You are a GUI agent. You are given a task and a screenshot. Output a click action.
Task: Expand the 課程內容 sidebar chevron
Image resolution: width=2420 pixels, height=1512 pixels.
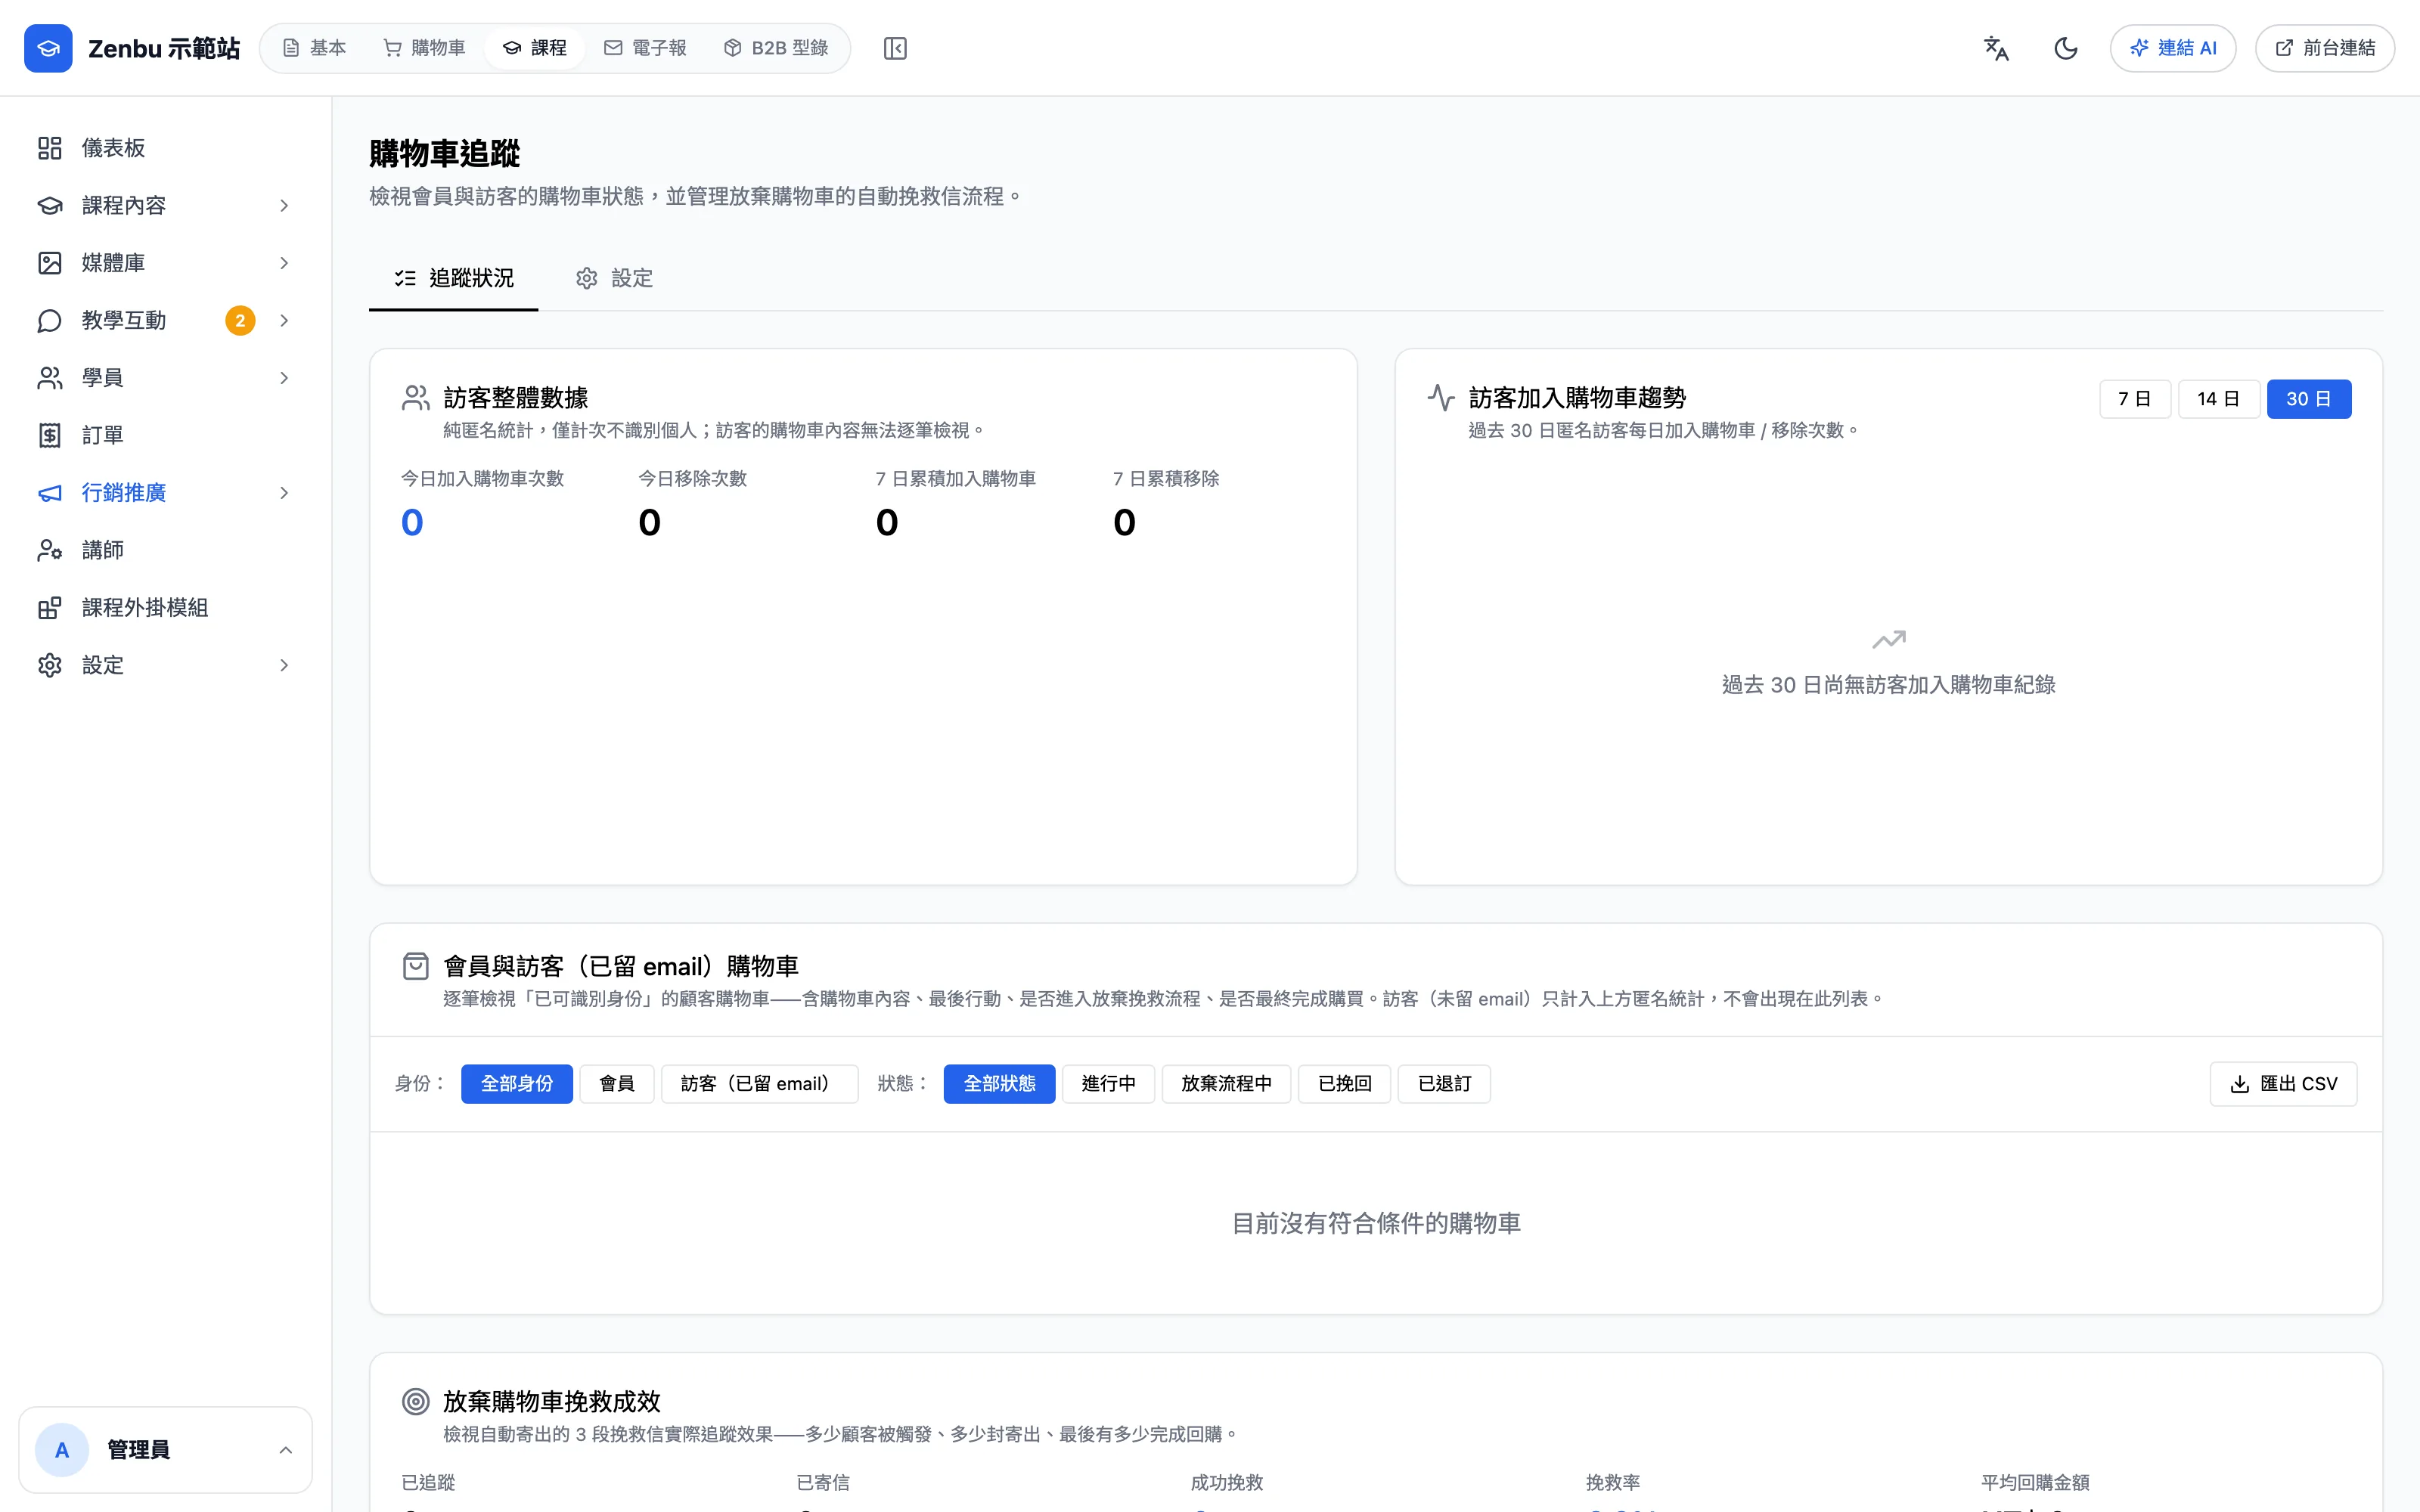pyautogui.click(x=284, y=205)
